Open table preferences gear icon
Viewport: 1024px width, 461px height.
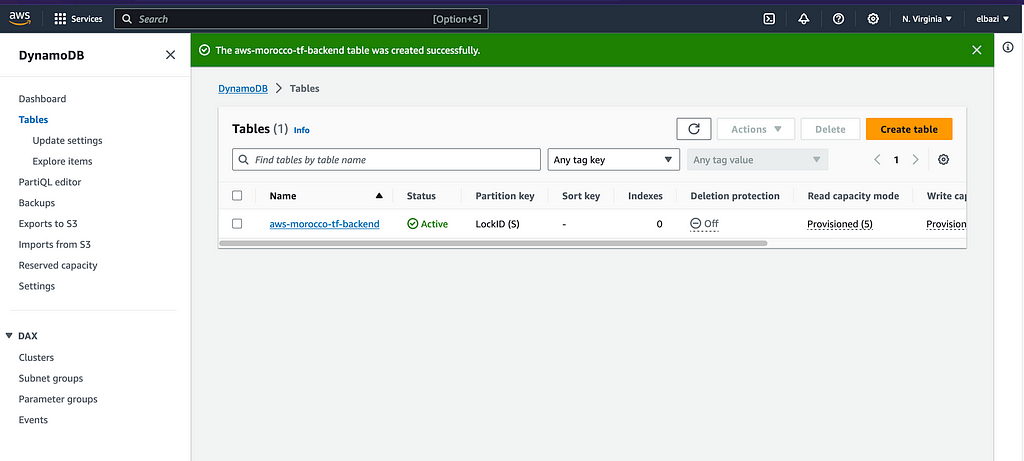click(943, 159)
